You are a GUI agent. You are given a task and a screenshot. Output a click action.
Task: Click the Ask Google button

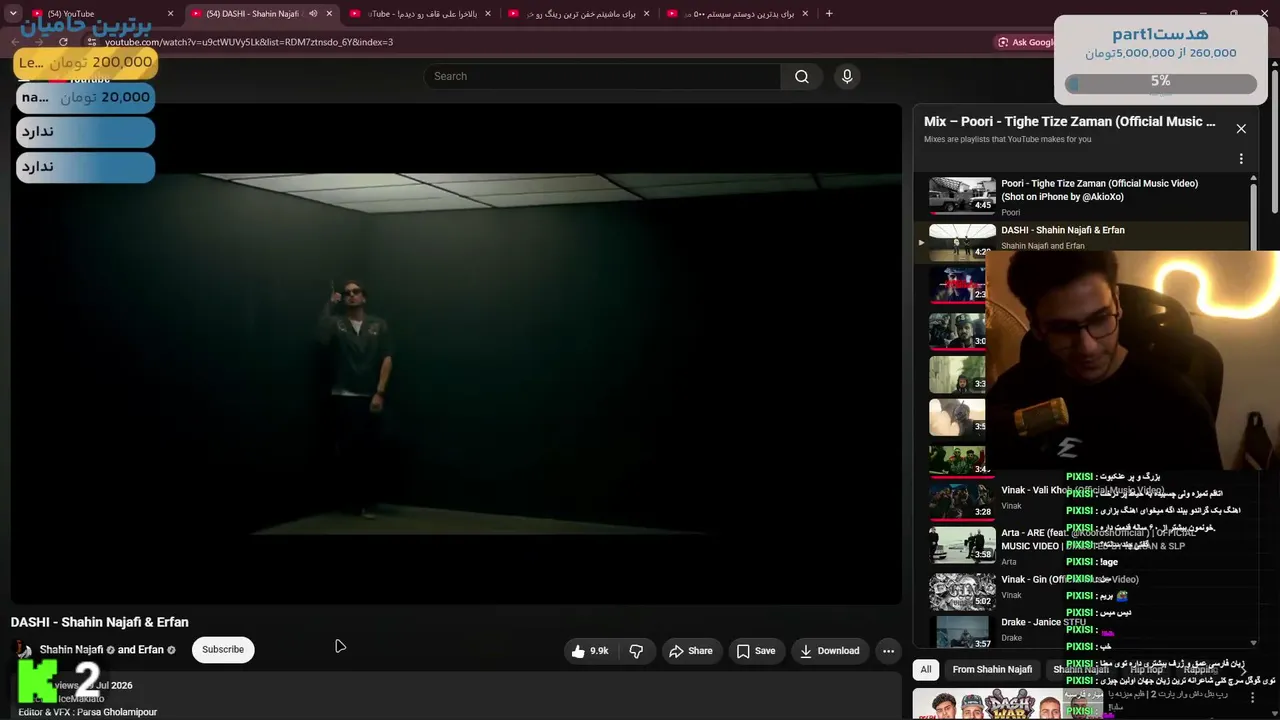tap(1026, 42)
